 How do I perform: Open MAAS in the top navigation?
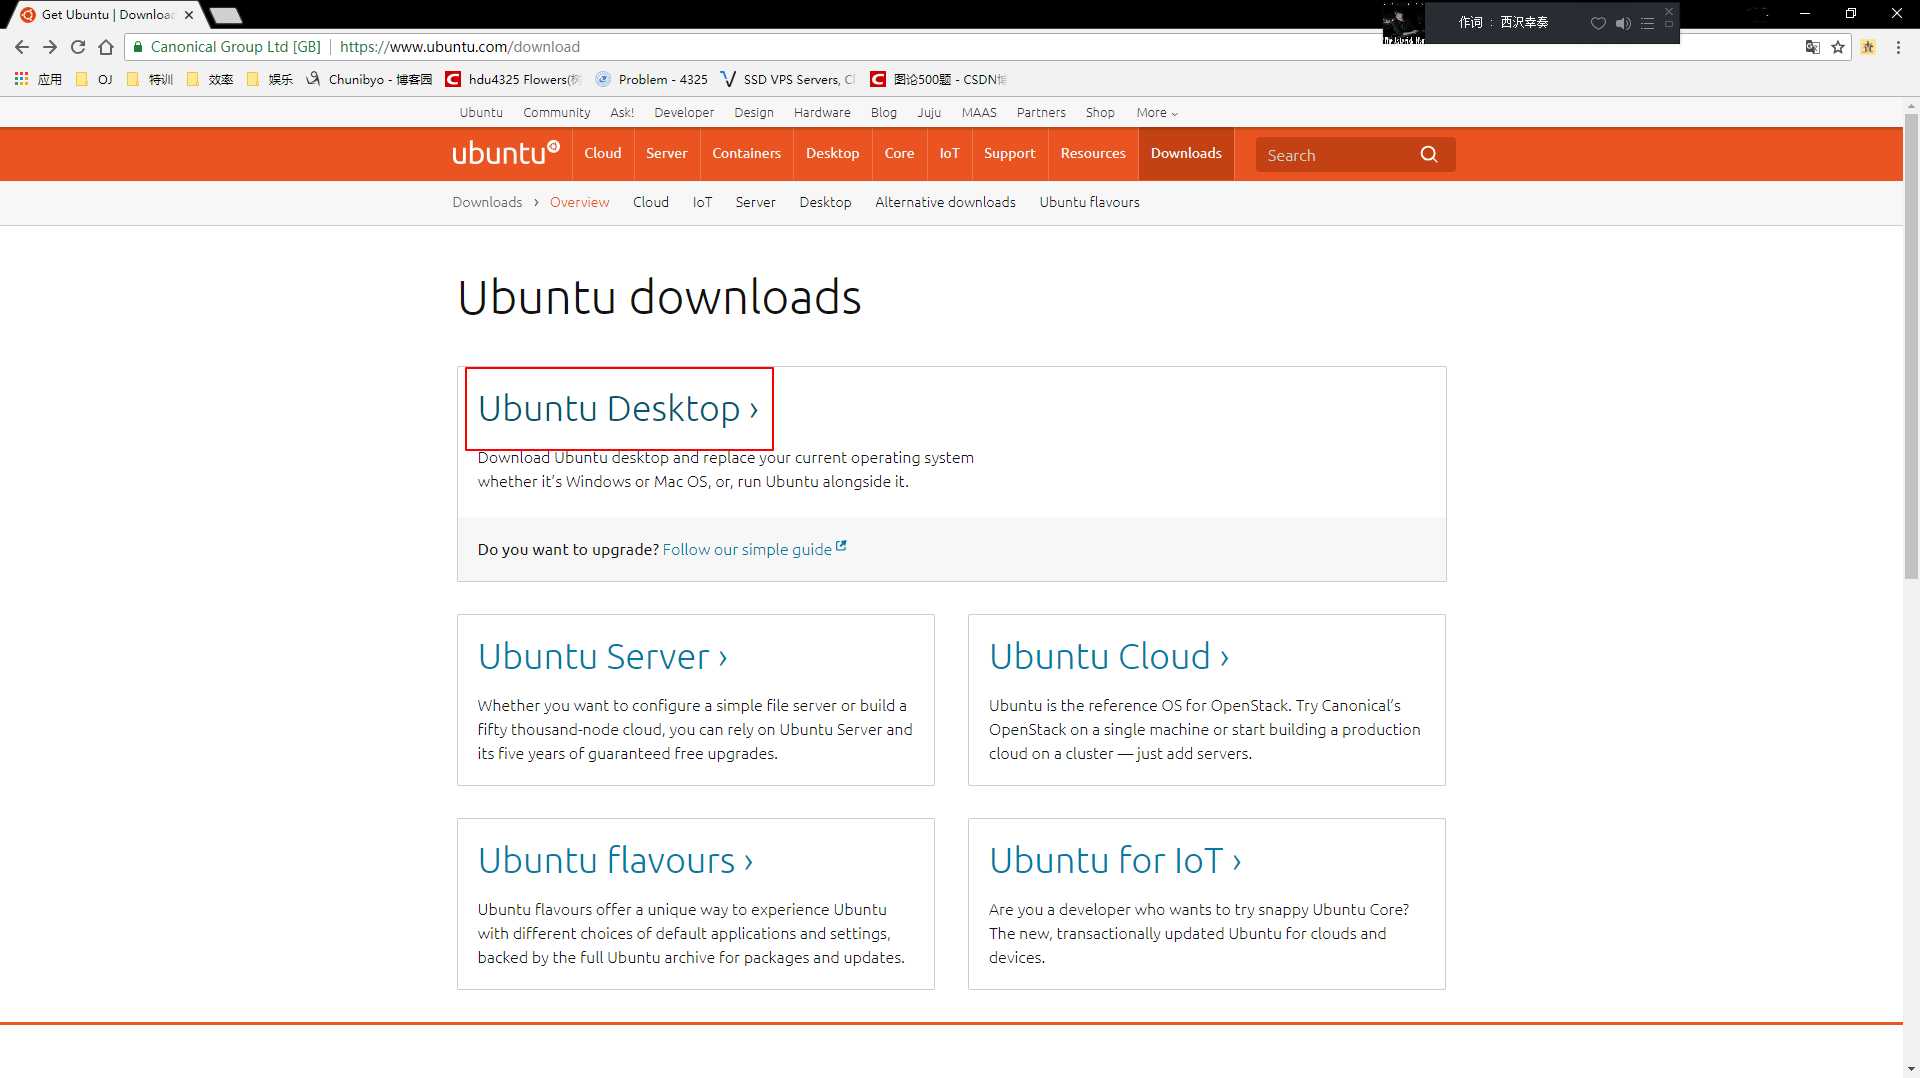tap(979, 113)
